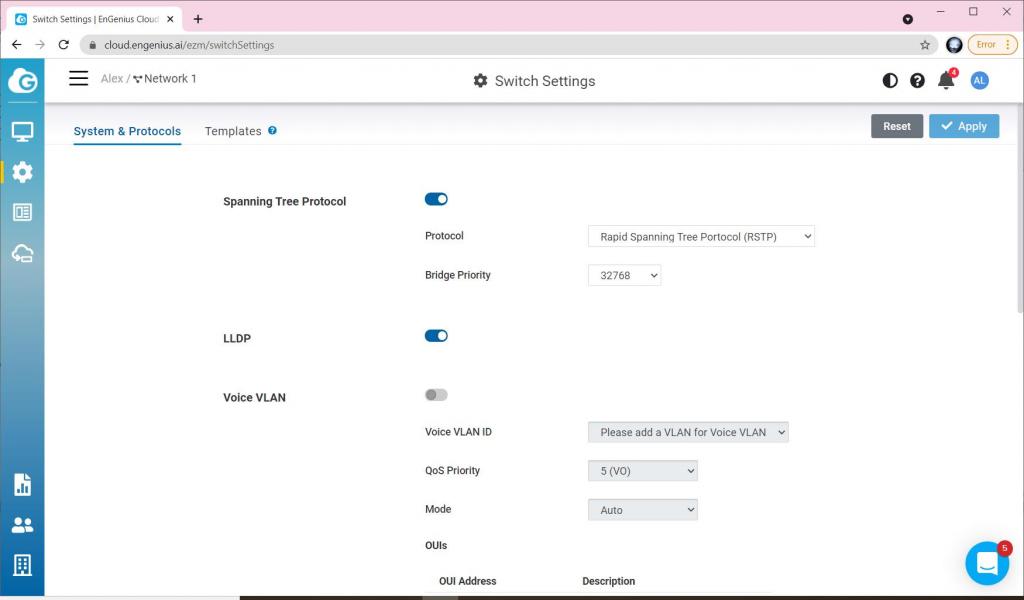Image resolution: width=1024 pixels, height=600 pixels.
Task: Open the organization building icon in sidebar
Action: (22, 565)
